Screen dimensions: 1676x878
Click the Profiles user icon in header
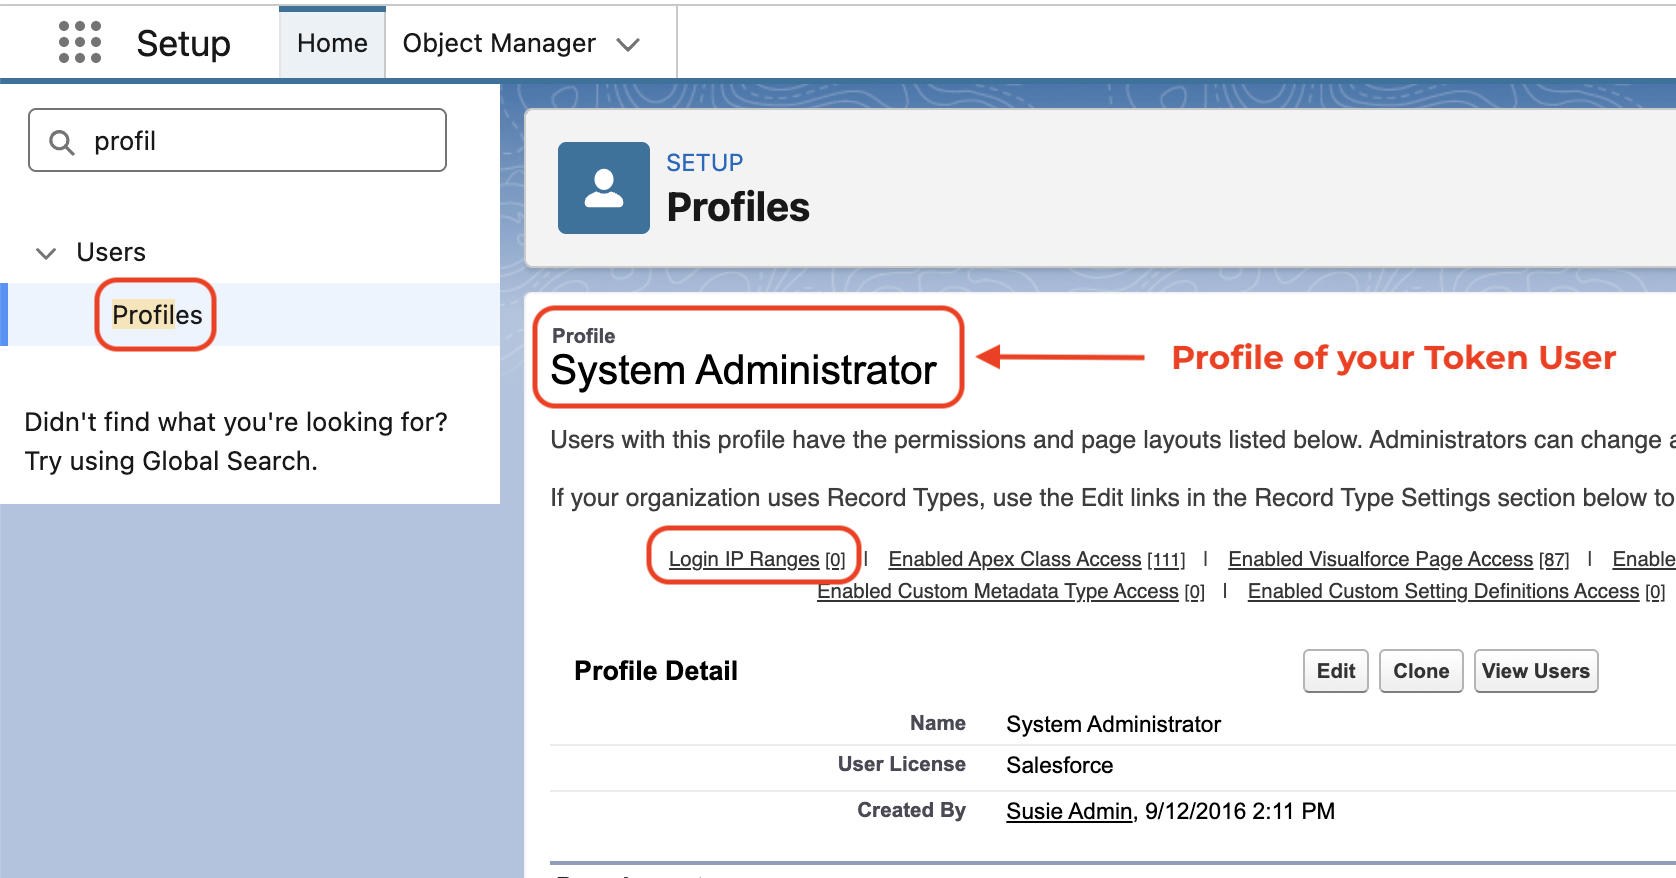click(x=604, y=188)
